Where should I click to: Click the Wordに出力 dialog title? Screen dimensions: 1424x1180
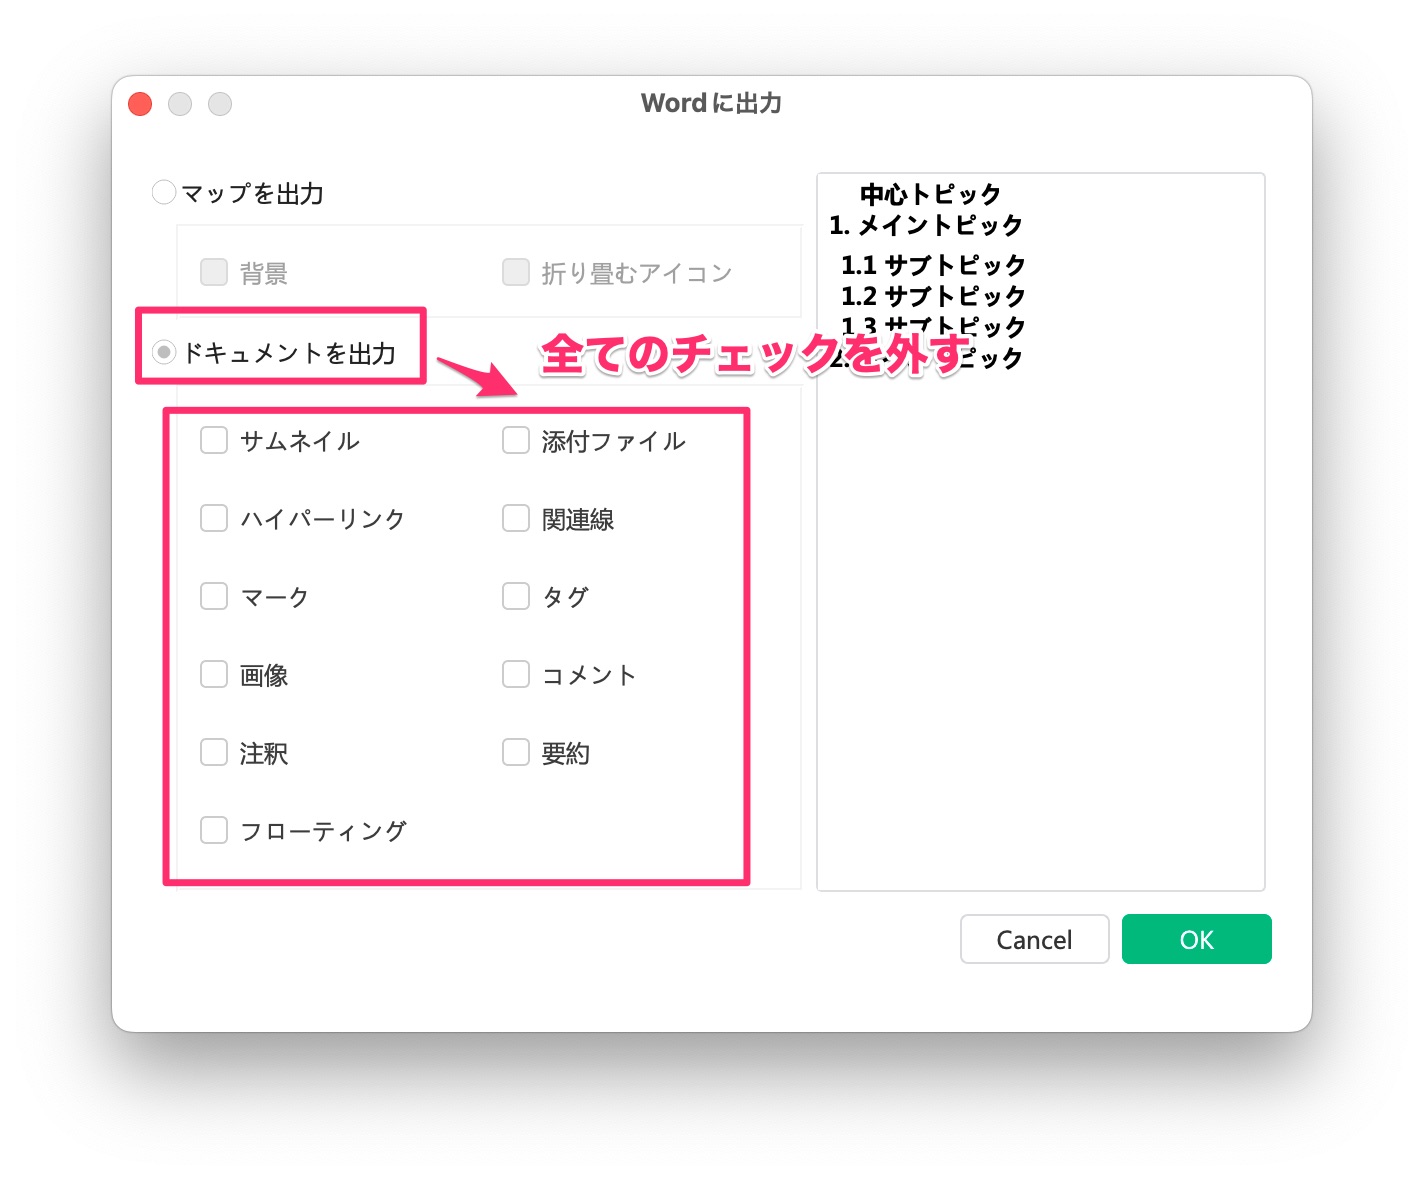click(712, 103)
